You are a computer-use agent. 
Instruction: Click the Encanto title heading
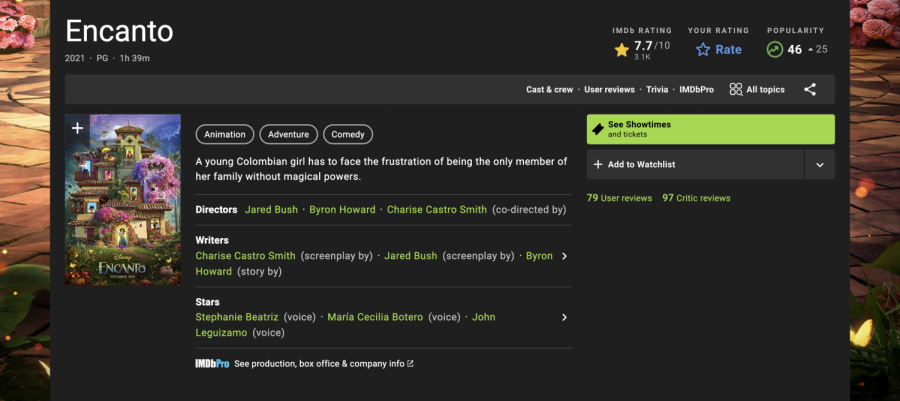point(119,31)
